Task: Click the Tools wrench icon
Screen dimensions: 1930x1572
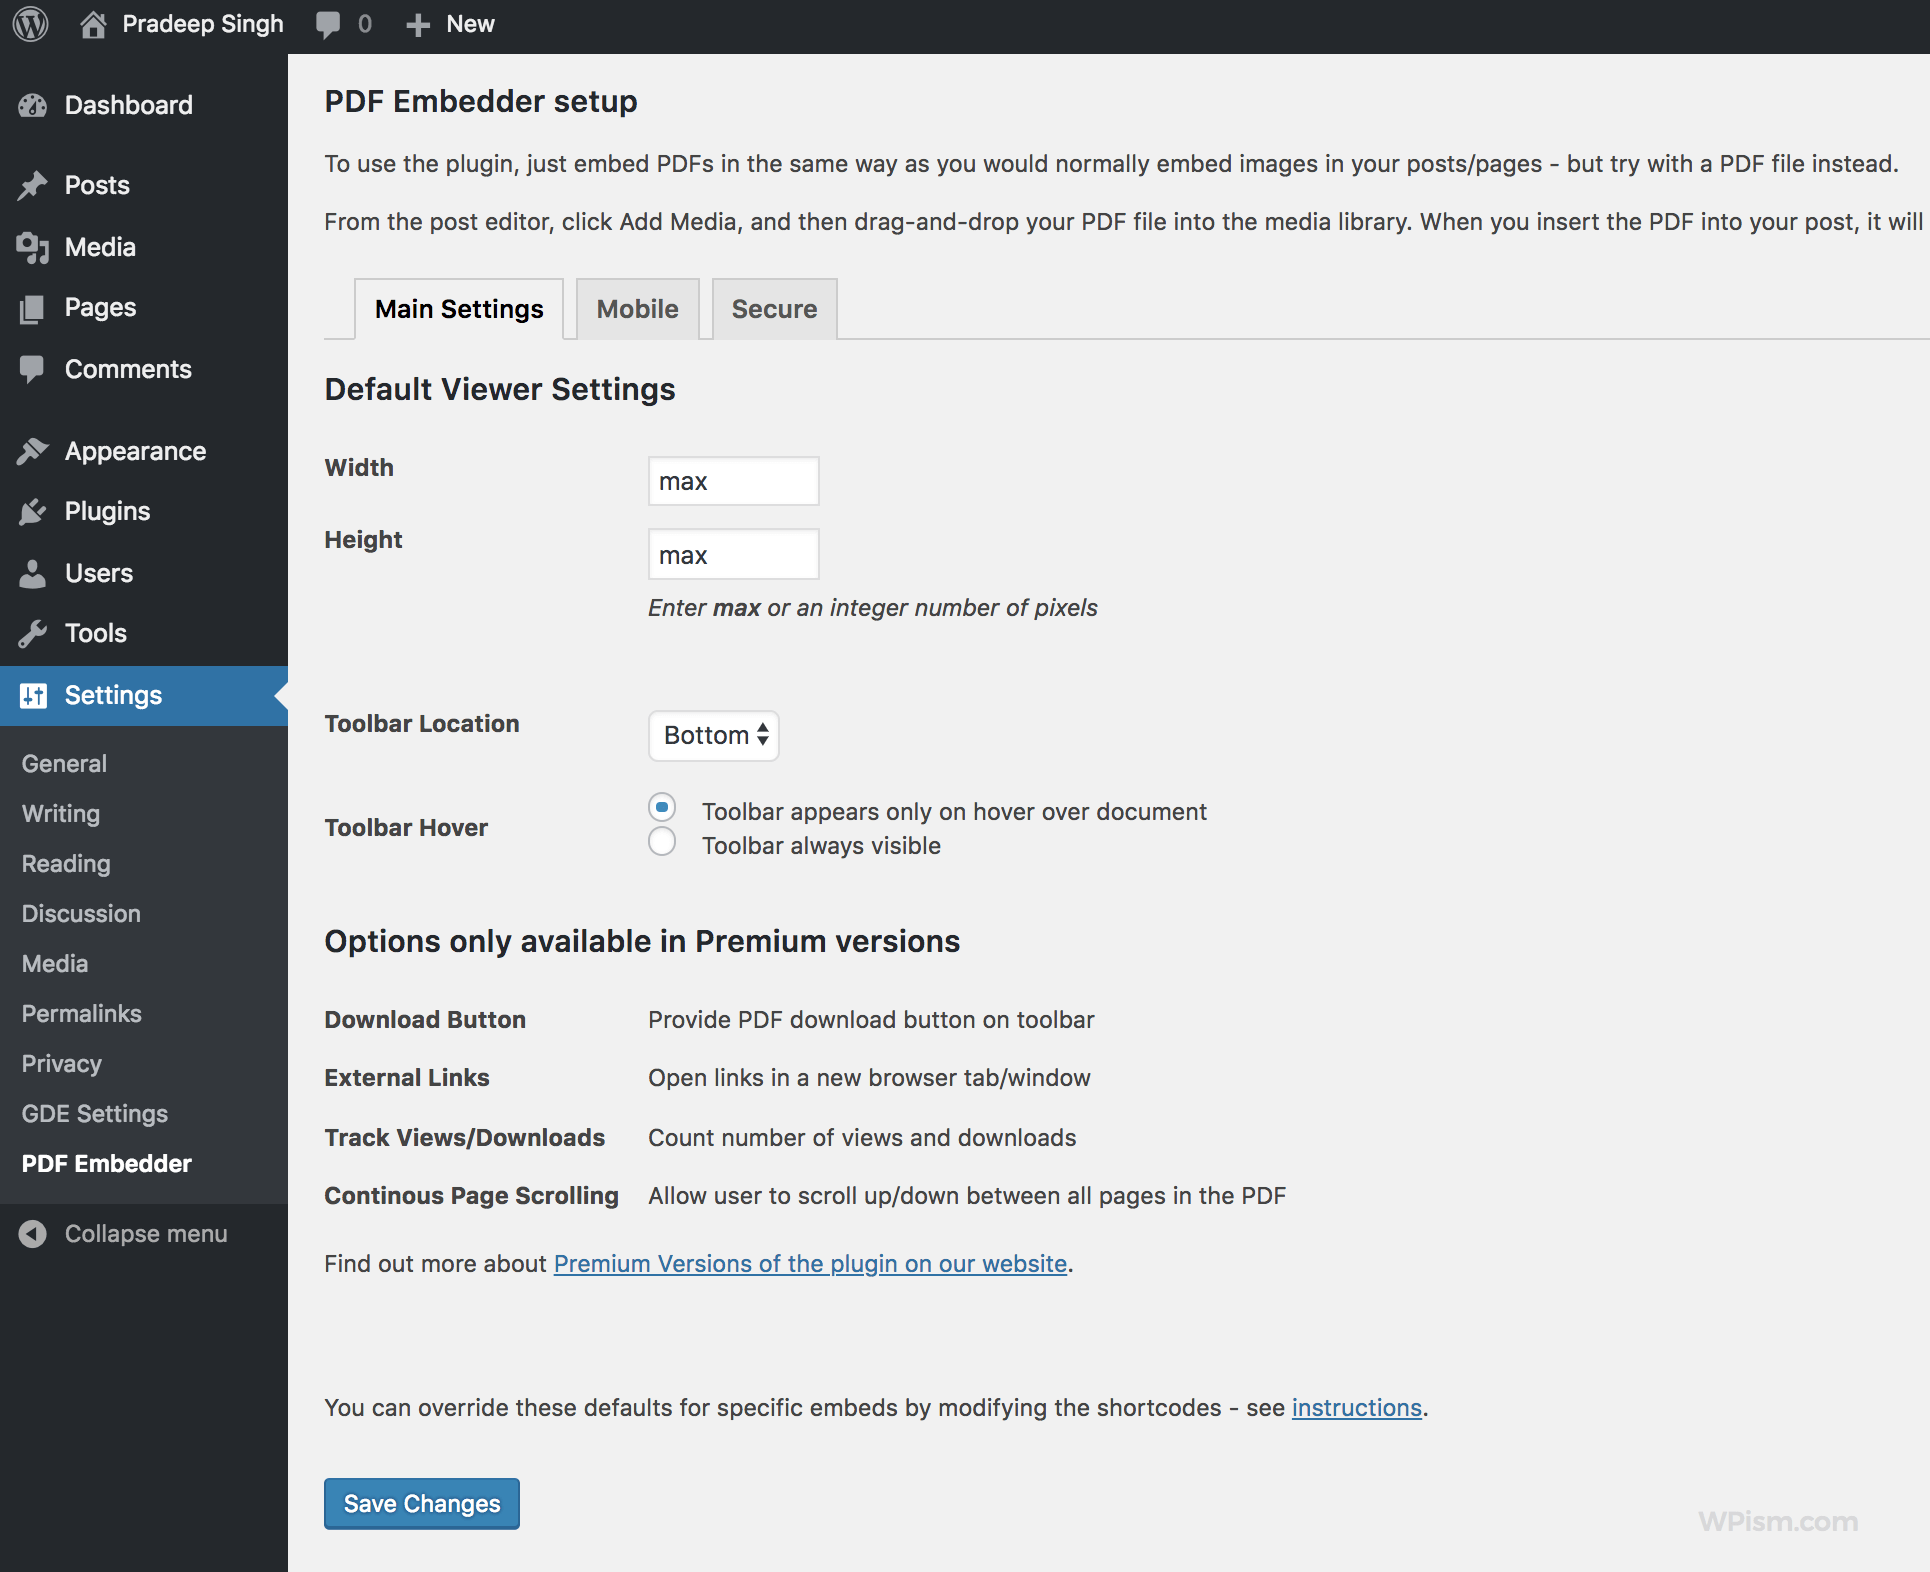Action: click(x=33, y=632)
